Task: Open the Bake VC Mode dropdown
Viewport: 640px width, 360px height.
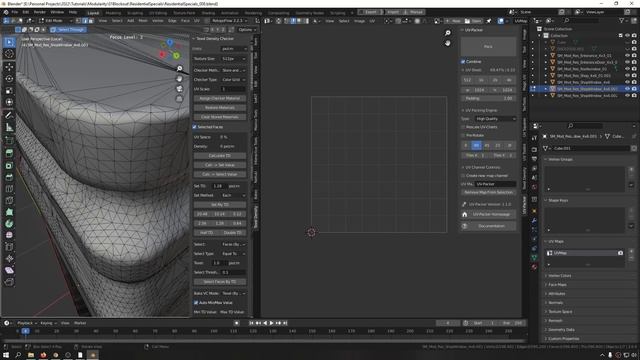Action: pos(233,293)
